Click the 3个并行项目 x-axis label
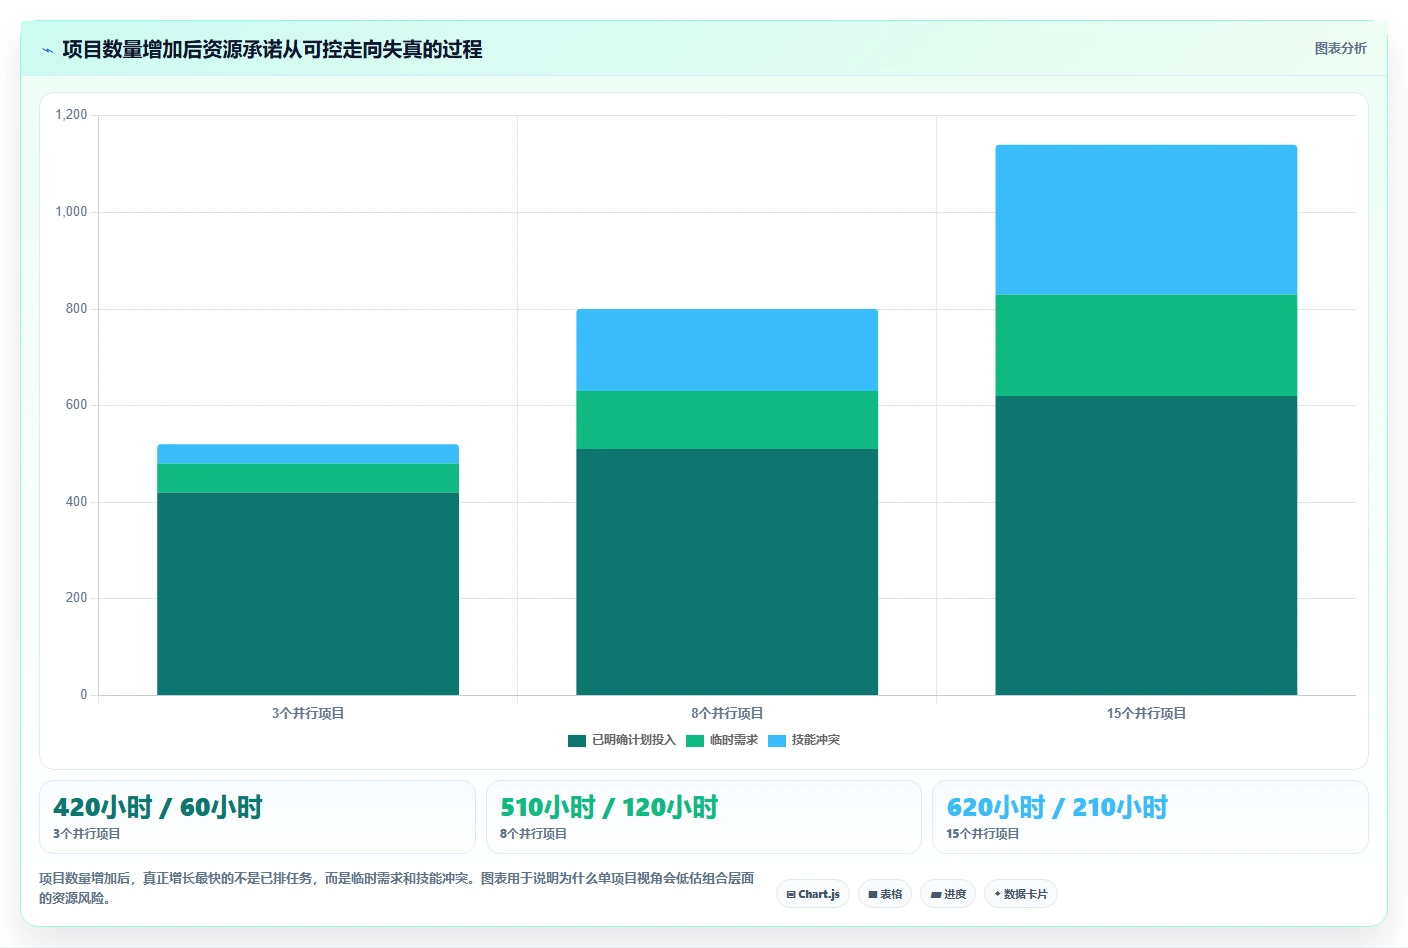 click(x=308, y=713)
